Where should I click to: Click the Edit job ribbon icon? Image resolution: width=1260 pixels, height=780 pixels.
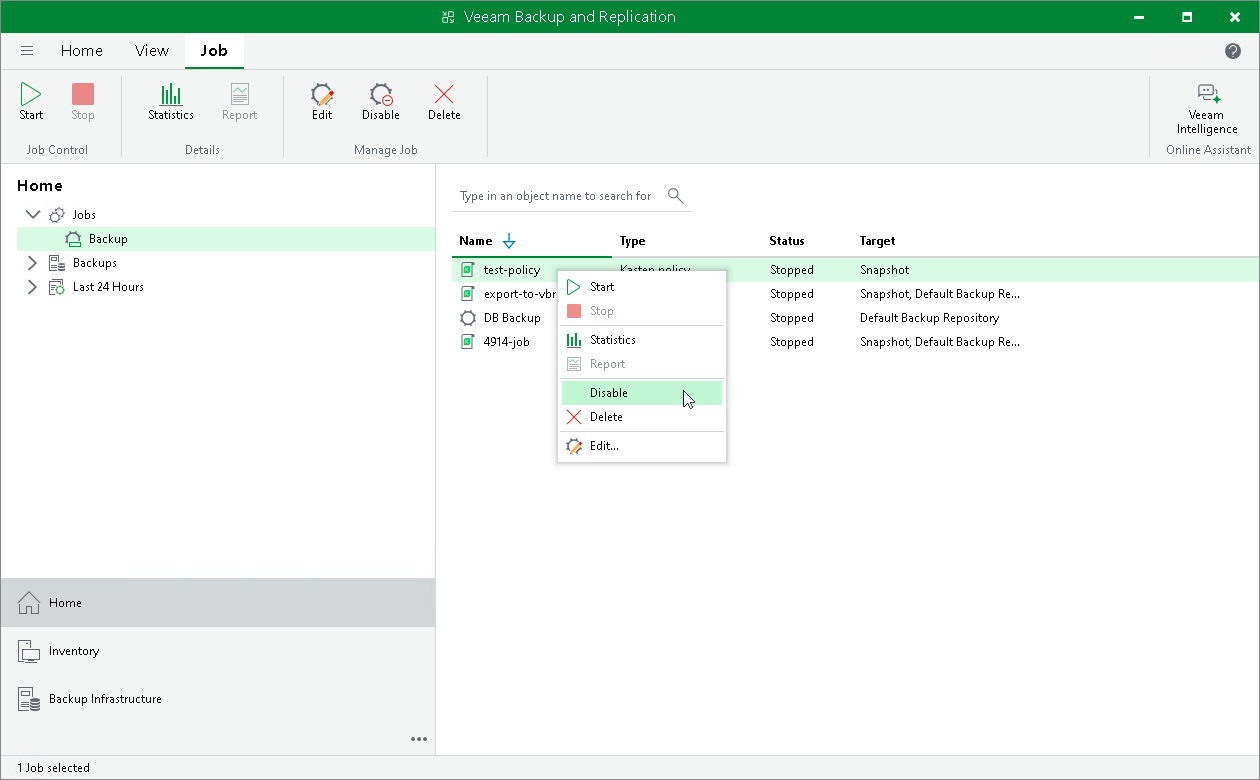pyautogui.click(x=322, y=94)
